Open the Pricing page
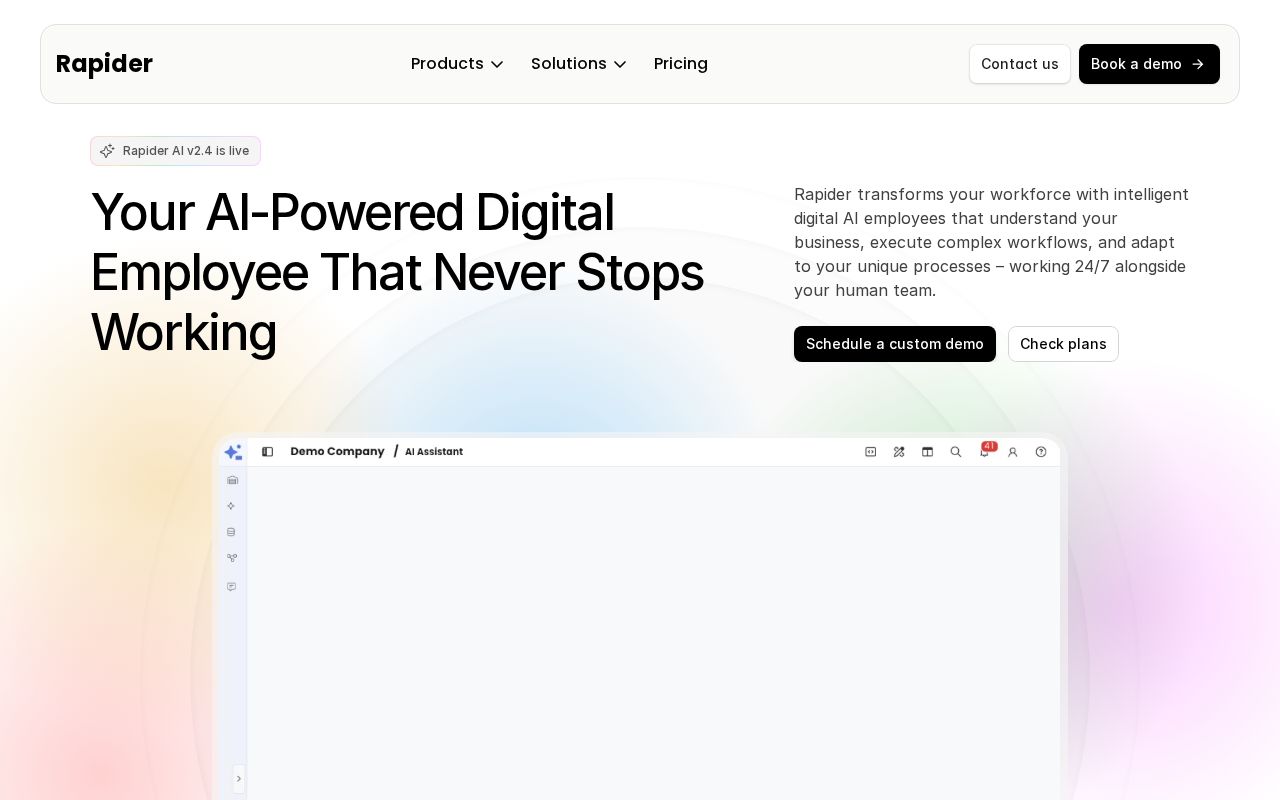 point(680,64)
